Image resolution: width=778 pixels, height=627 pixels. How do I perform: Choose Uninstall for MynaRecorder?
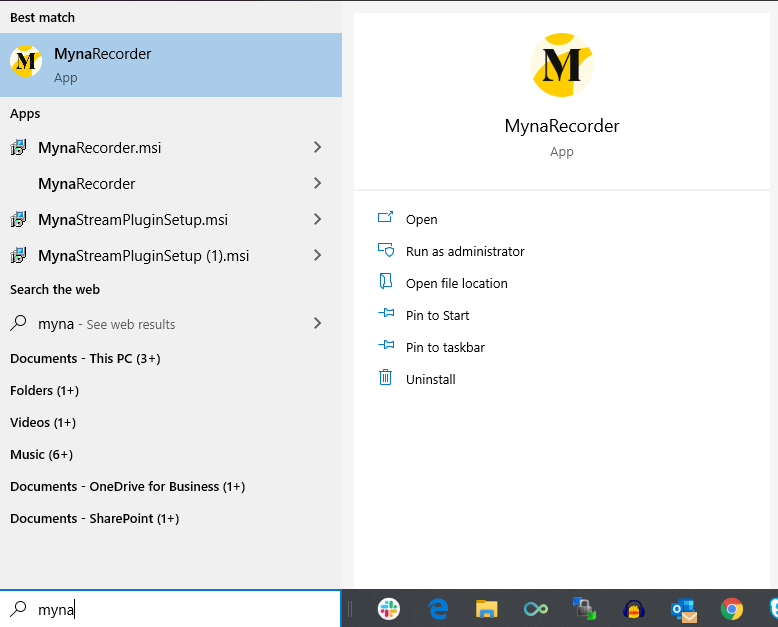(431, 379)
